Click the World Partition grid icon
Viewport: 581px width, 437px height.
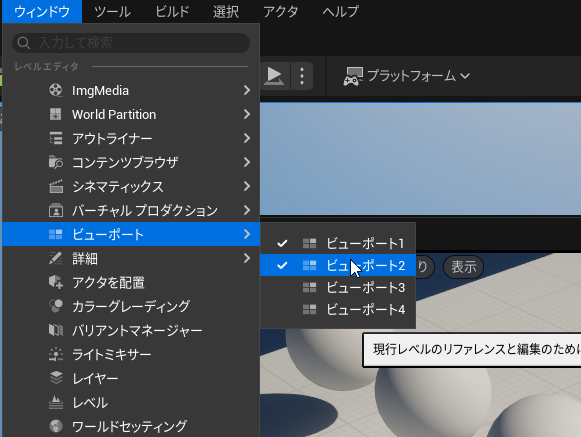pyautogui.click(x=56, y=114)
